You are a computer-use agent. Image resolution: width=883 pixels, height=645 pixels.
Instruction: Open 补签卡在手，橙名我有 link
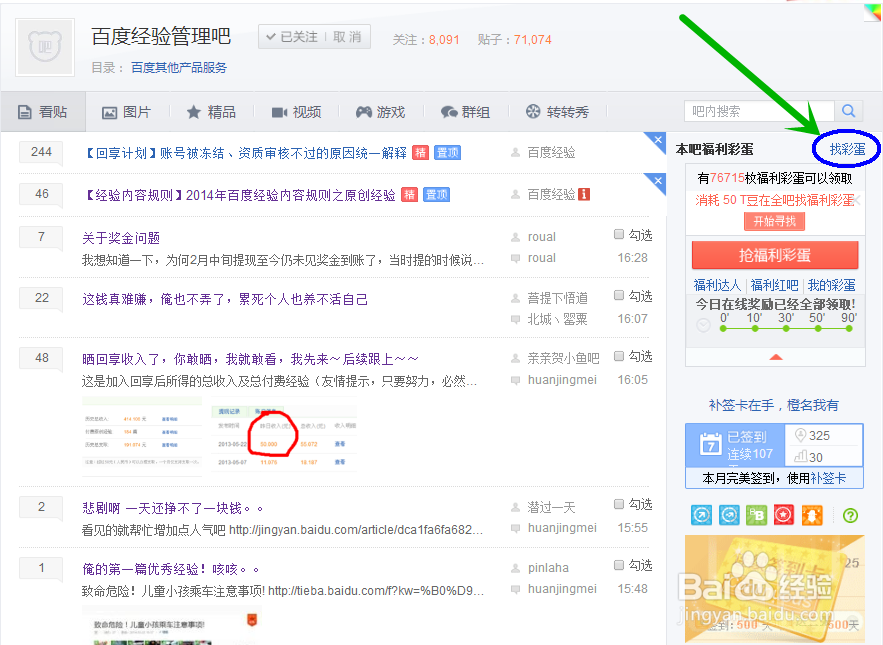pos(774,405)
